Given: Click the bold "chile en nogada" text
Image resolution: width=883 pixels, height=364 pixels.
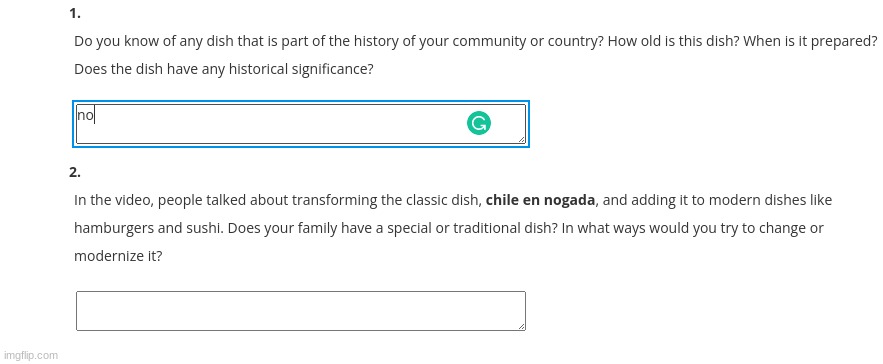Looking at the screenshot, I should (540, 201).
